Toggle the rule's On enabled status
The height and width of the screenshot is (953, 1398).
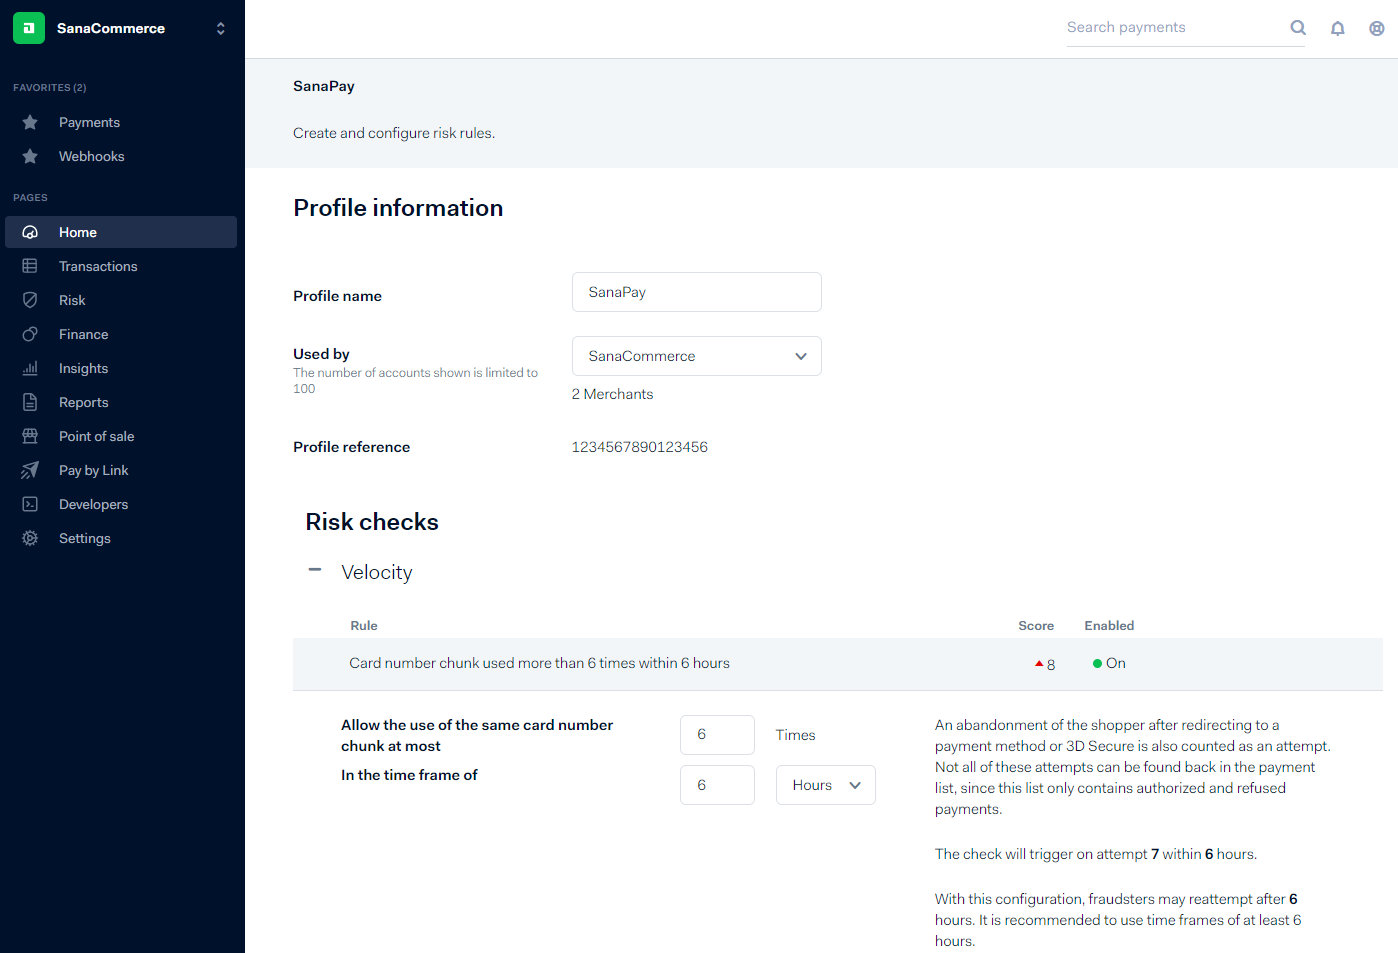click(1110, 663)
